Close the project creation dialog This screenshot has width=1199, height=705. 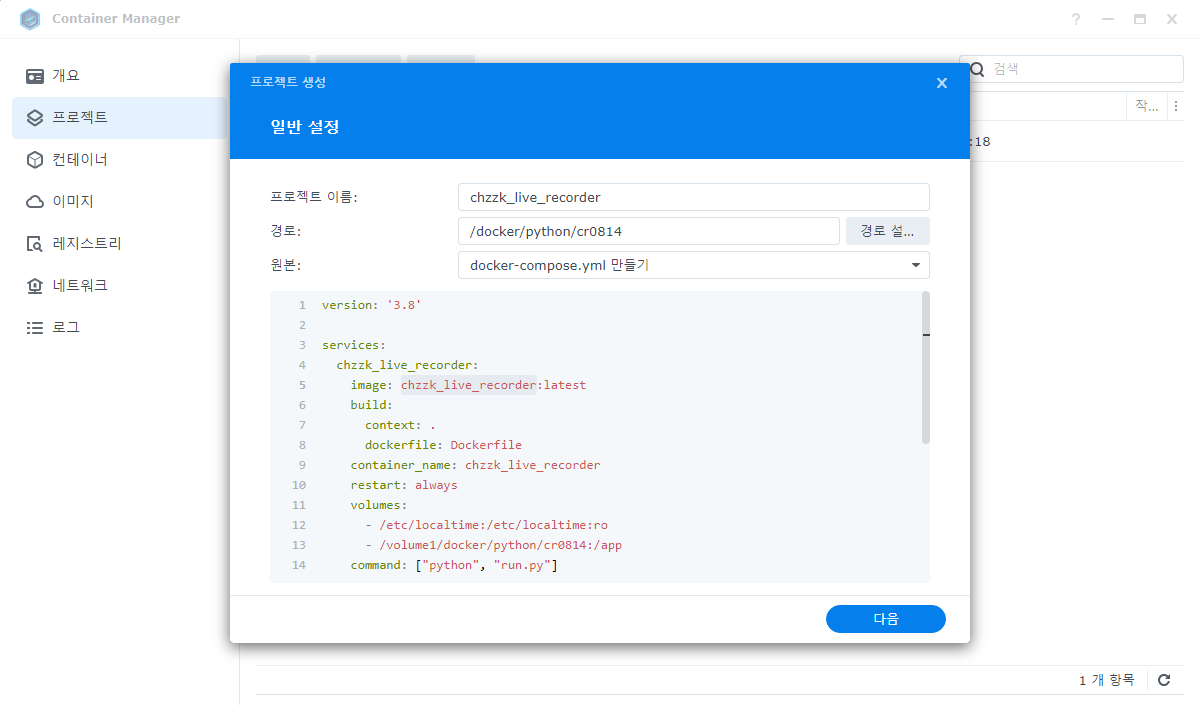tap(941, 83)
